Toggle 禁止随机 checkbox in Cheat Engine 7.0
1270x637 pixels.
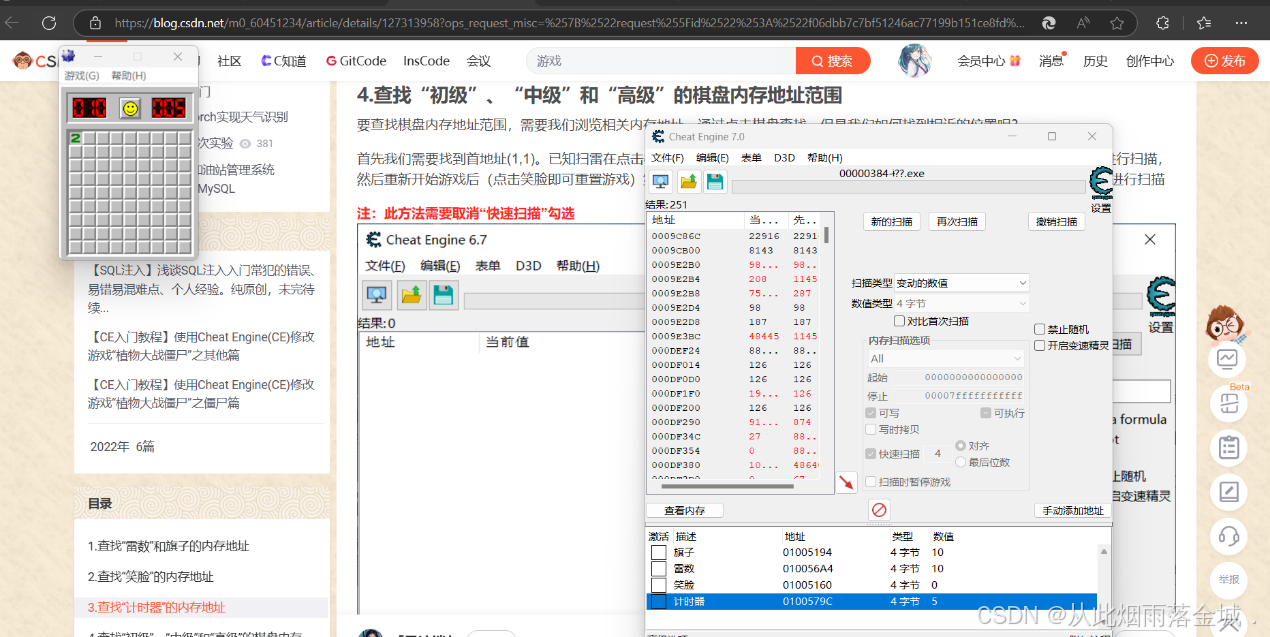point(1039,329)
